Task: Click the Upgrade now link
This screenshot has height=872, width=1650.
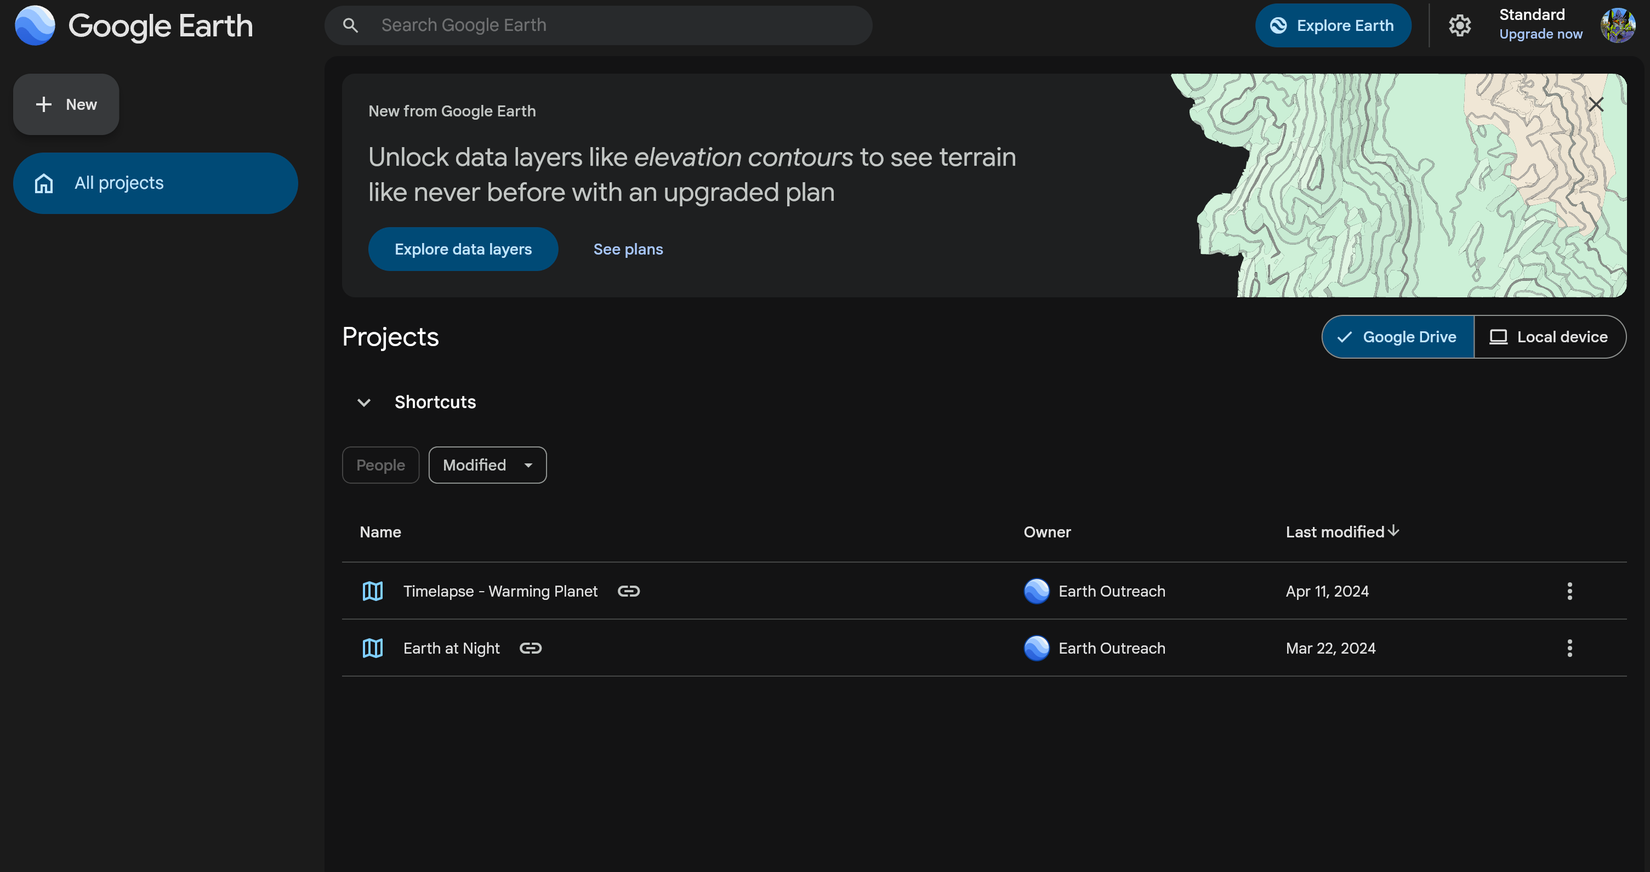Action: (1541, 34)
